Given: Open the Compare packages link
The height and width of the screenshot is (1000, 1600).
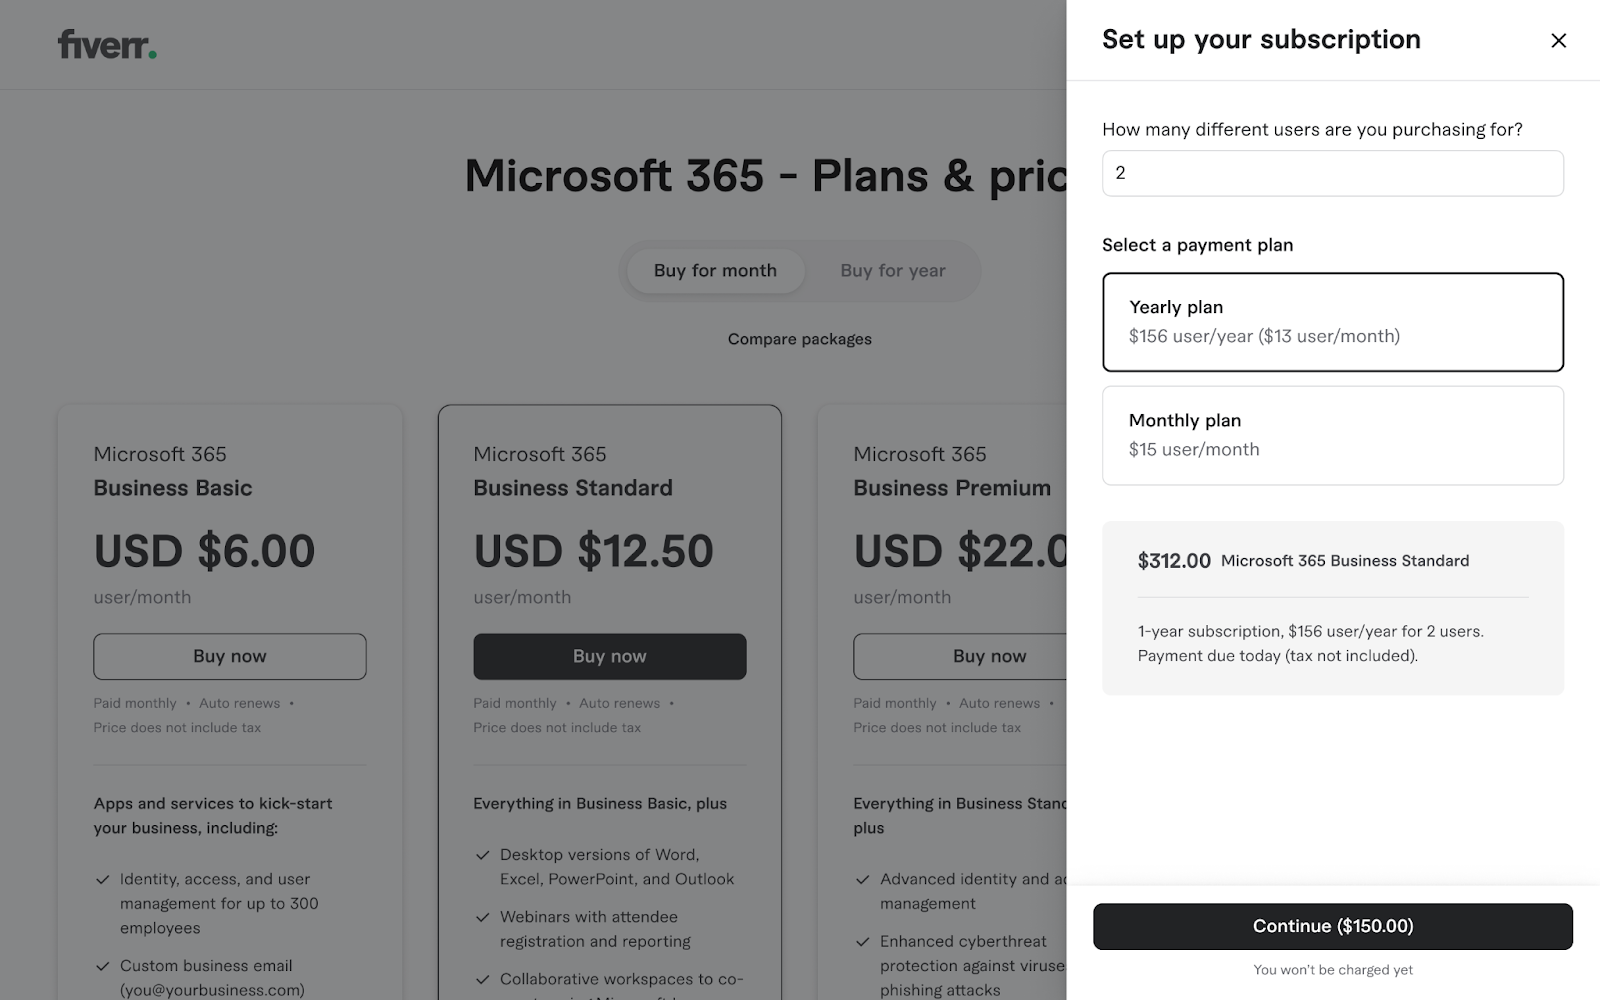Looking at the screenshot, I should pos(799,339).
